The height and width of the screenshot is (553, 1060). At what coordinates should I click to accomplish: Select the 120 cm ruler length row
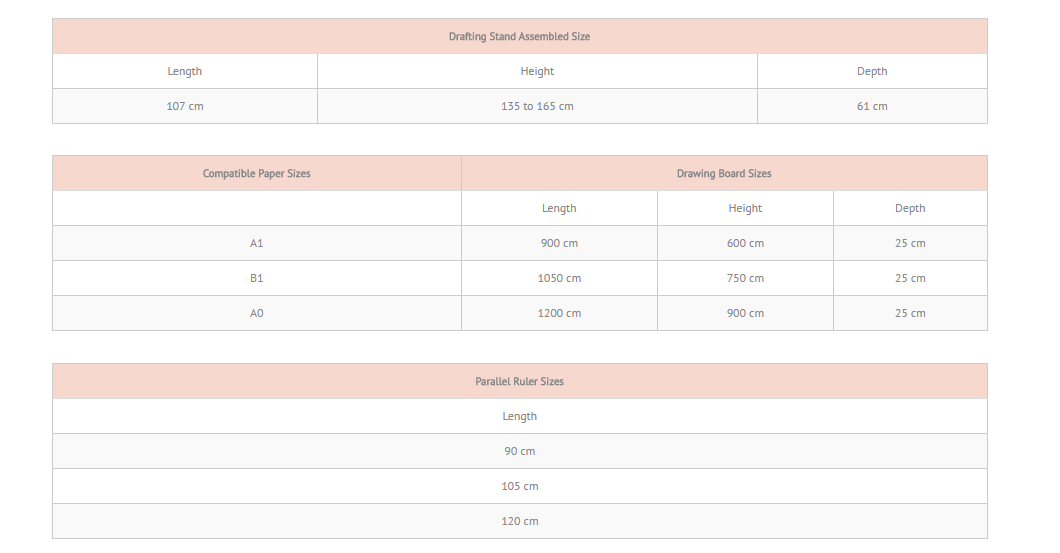(519, 521)
